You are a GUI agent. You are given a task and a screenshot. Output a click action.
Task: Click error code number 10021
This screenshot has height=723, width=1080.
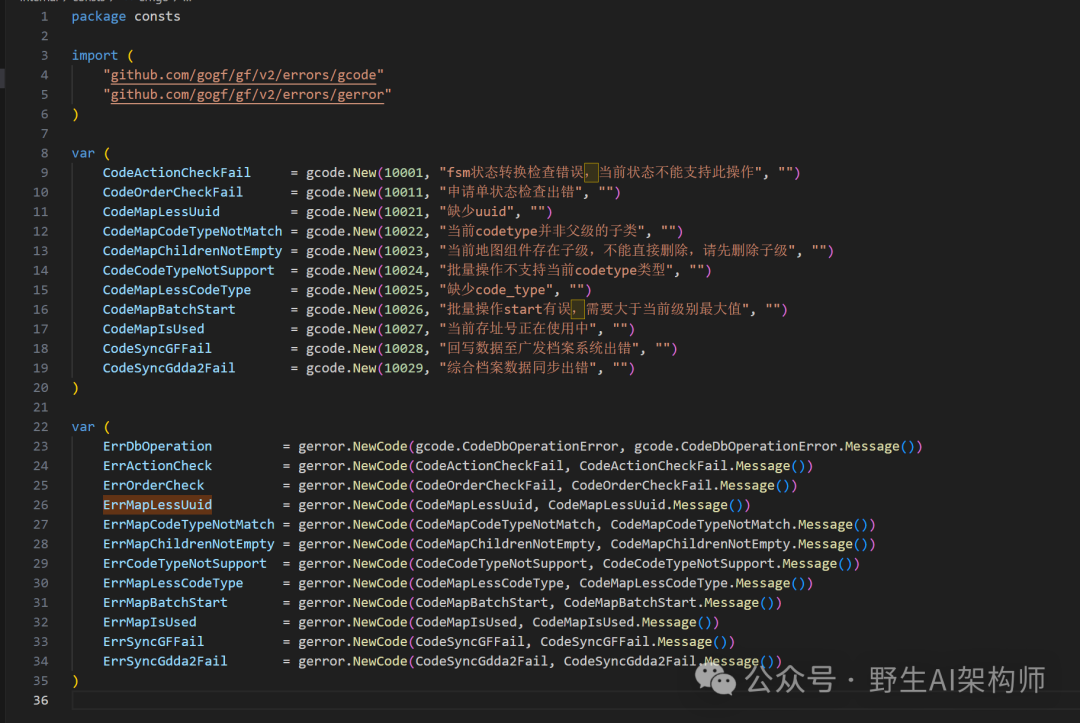(x=404, y=211)
